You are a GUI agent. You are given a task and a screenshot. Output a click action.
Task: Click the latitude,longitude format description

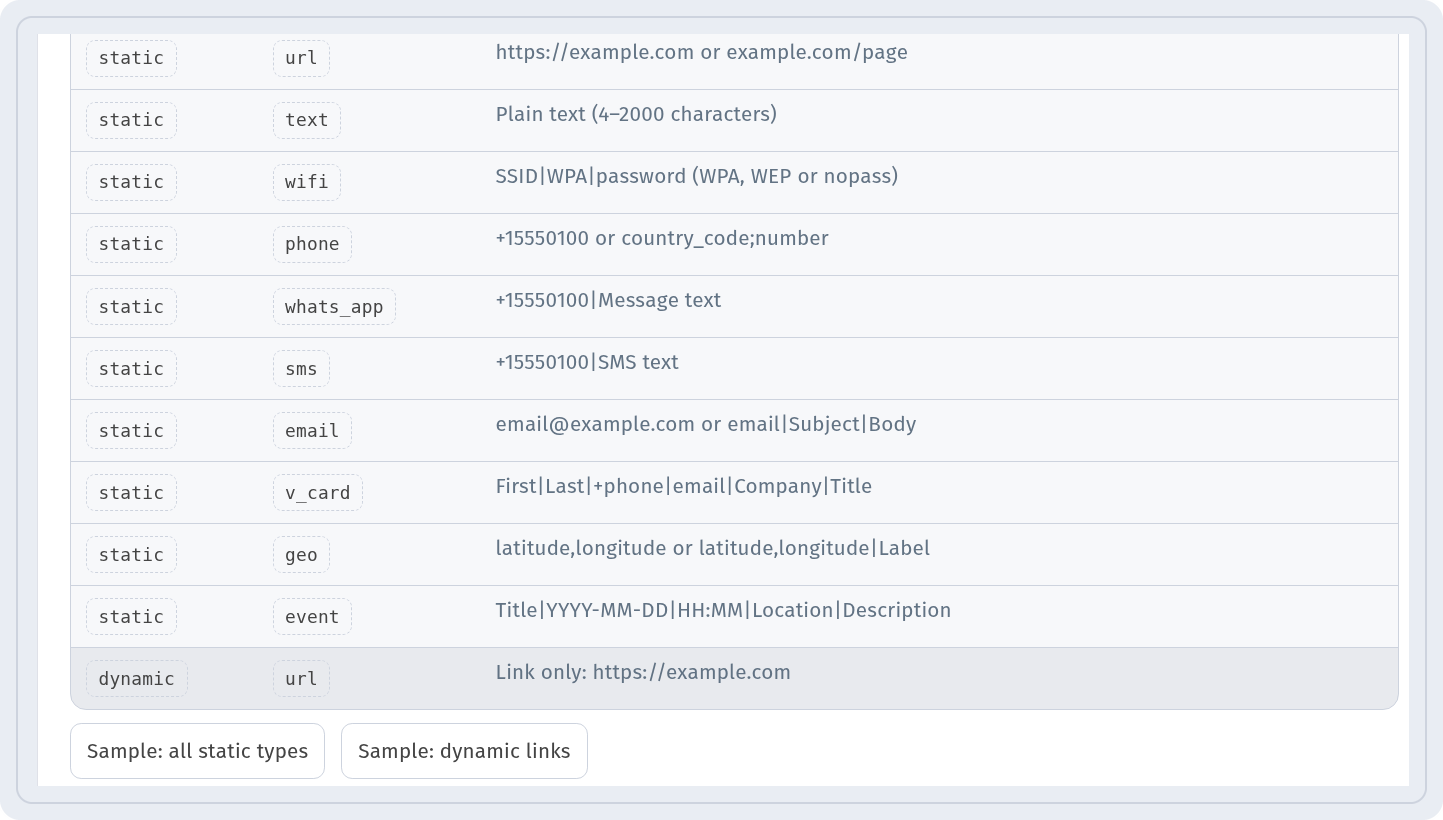(x=713, y=548)
